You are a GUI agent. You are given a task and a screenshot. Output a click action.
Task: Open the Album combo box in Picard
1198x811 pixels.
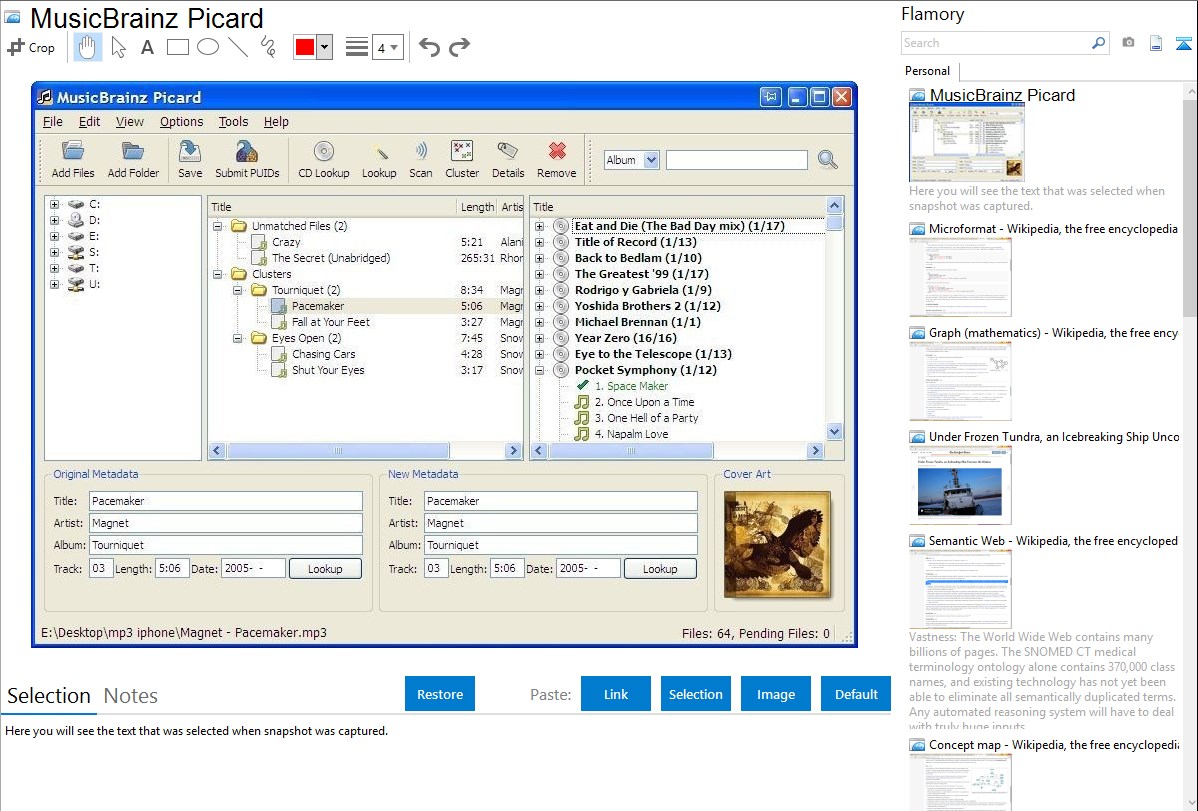(x=631, y=160)
